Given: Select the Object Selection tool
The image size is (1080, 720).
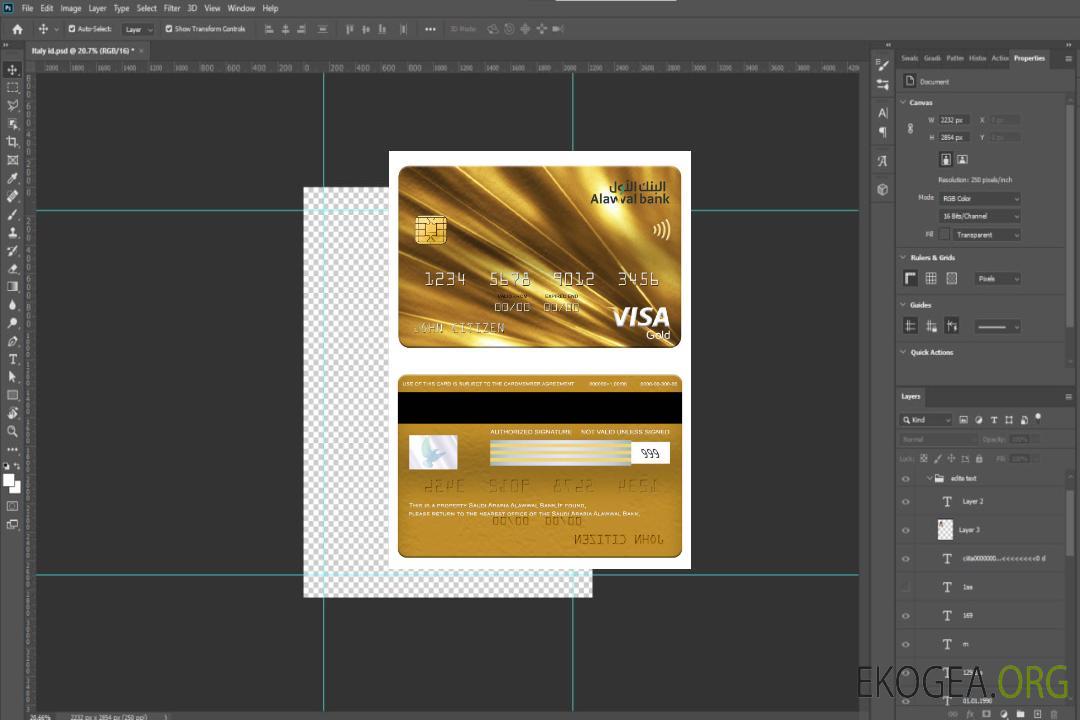Looking at the screenshot, I should point(12,124).
